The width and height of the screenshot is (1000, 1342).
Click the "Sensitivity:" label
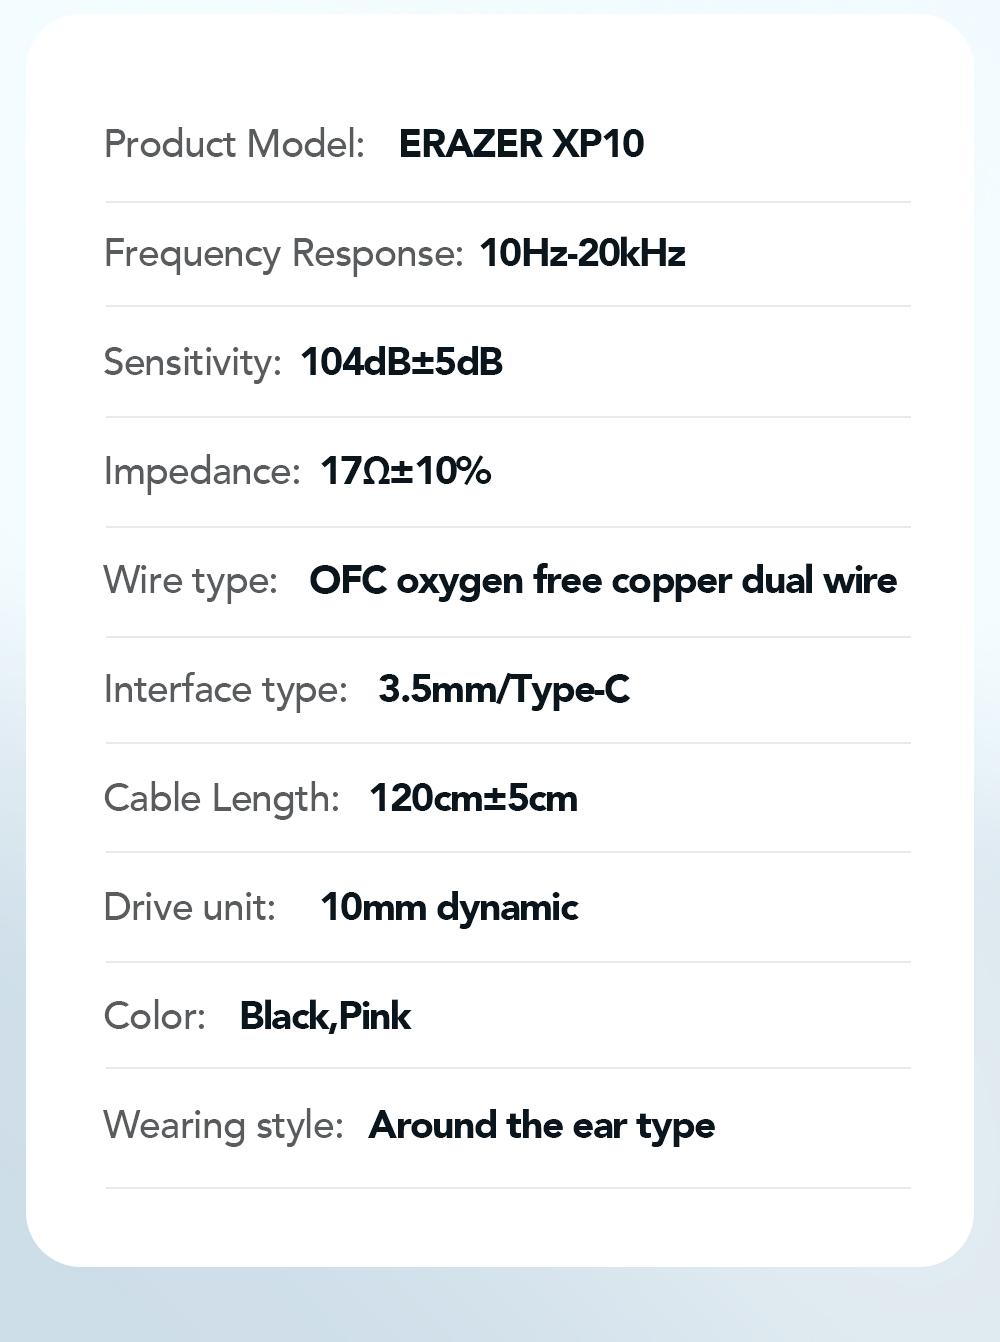point(192,362)
